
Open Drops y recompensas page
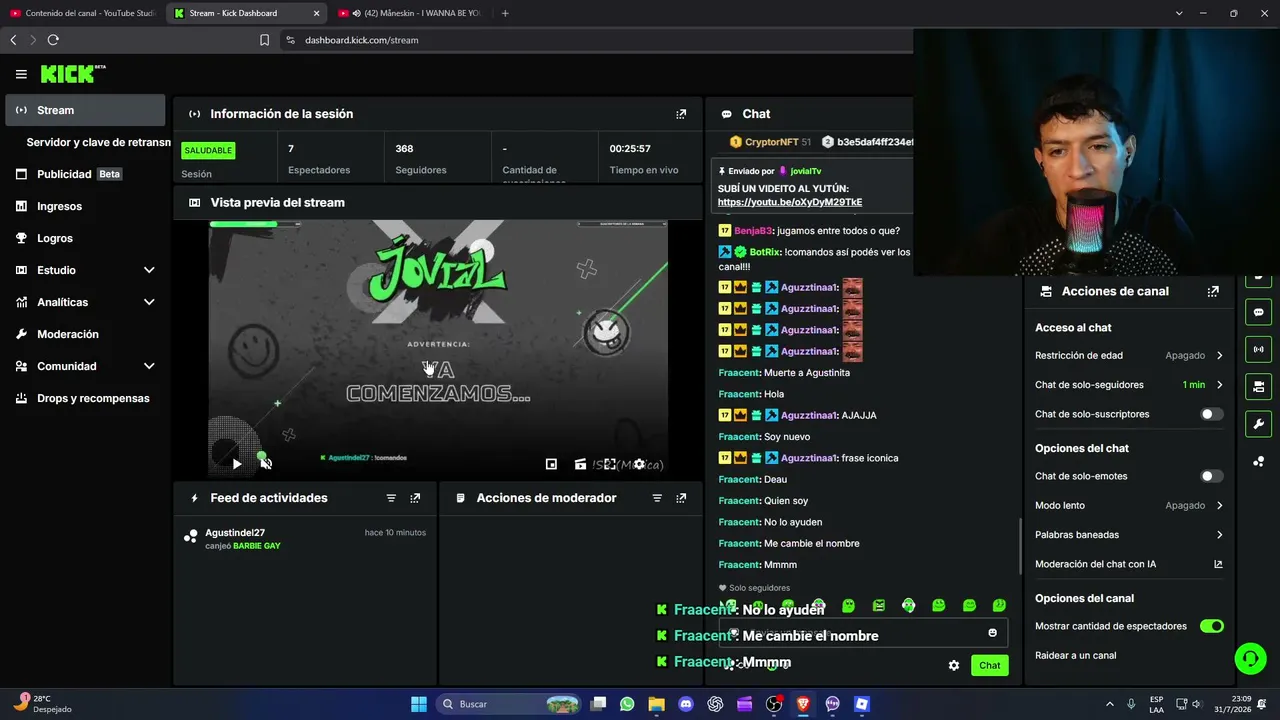pyautogui.click(x=84, y=398)
